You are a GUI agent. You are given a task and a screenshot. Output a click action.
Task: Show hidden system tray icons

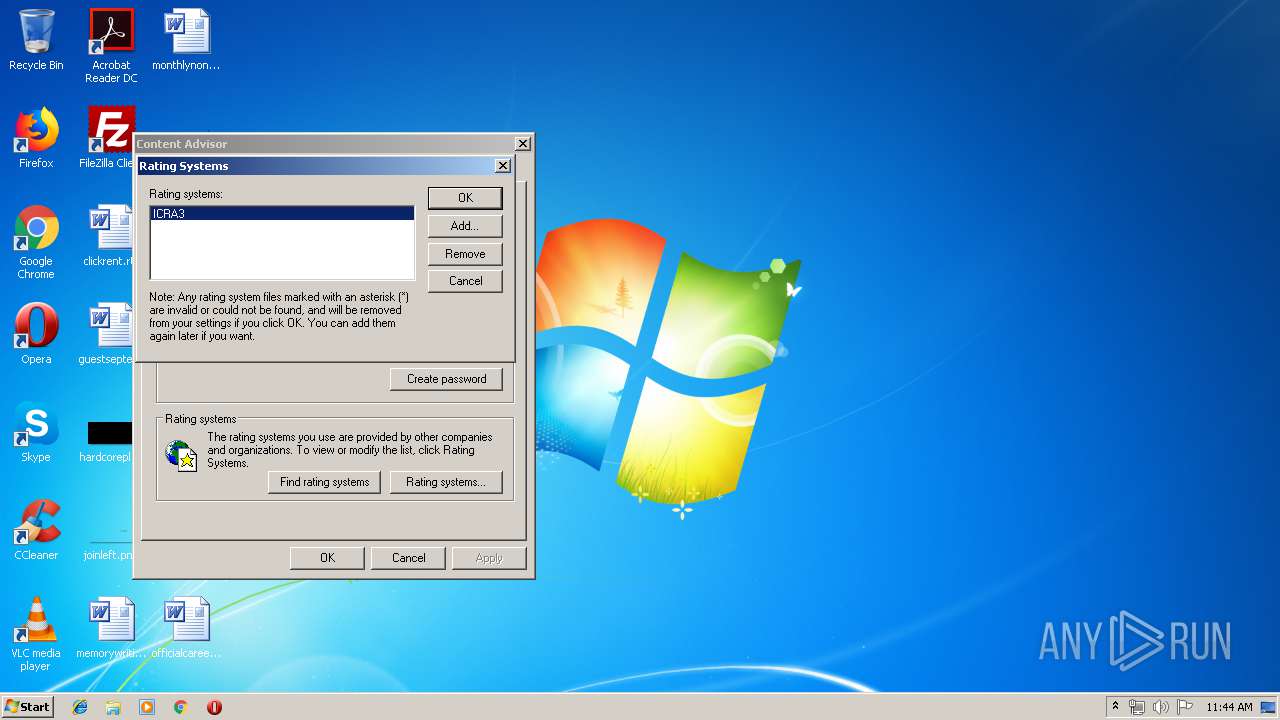(1115, 707)
